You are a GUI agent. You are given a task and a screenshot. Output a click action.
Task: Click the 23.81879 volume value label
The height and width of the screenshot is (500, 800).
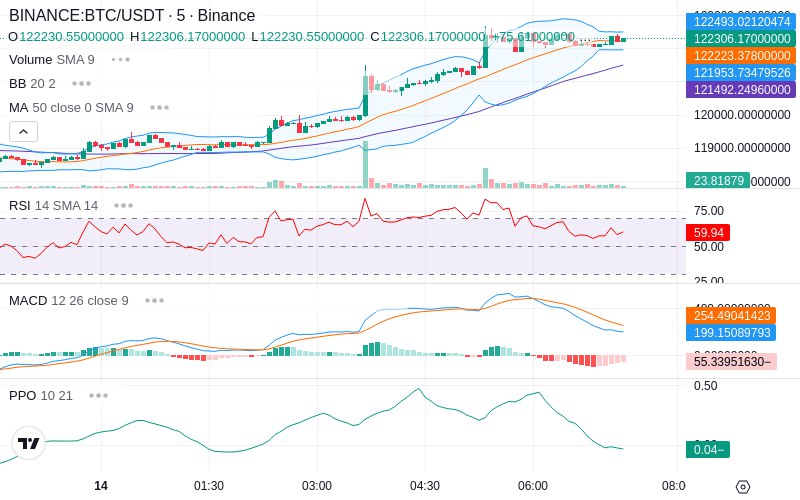pyautogui.click(x=718, y=181)
